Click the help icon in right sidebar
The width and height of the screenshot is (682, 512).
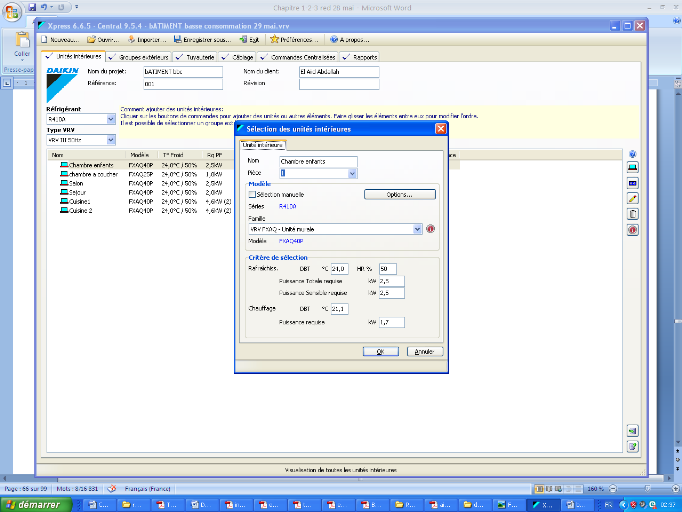(632, 156)
